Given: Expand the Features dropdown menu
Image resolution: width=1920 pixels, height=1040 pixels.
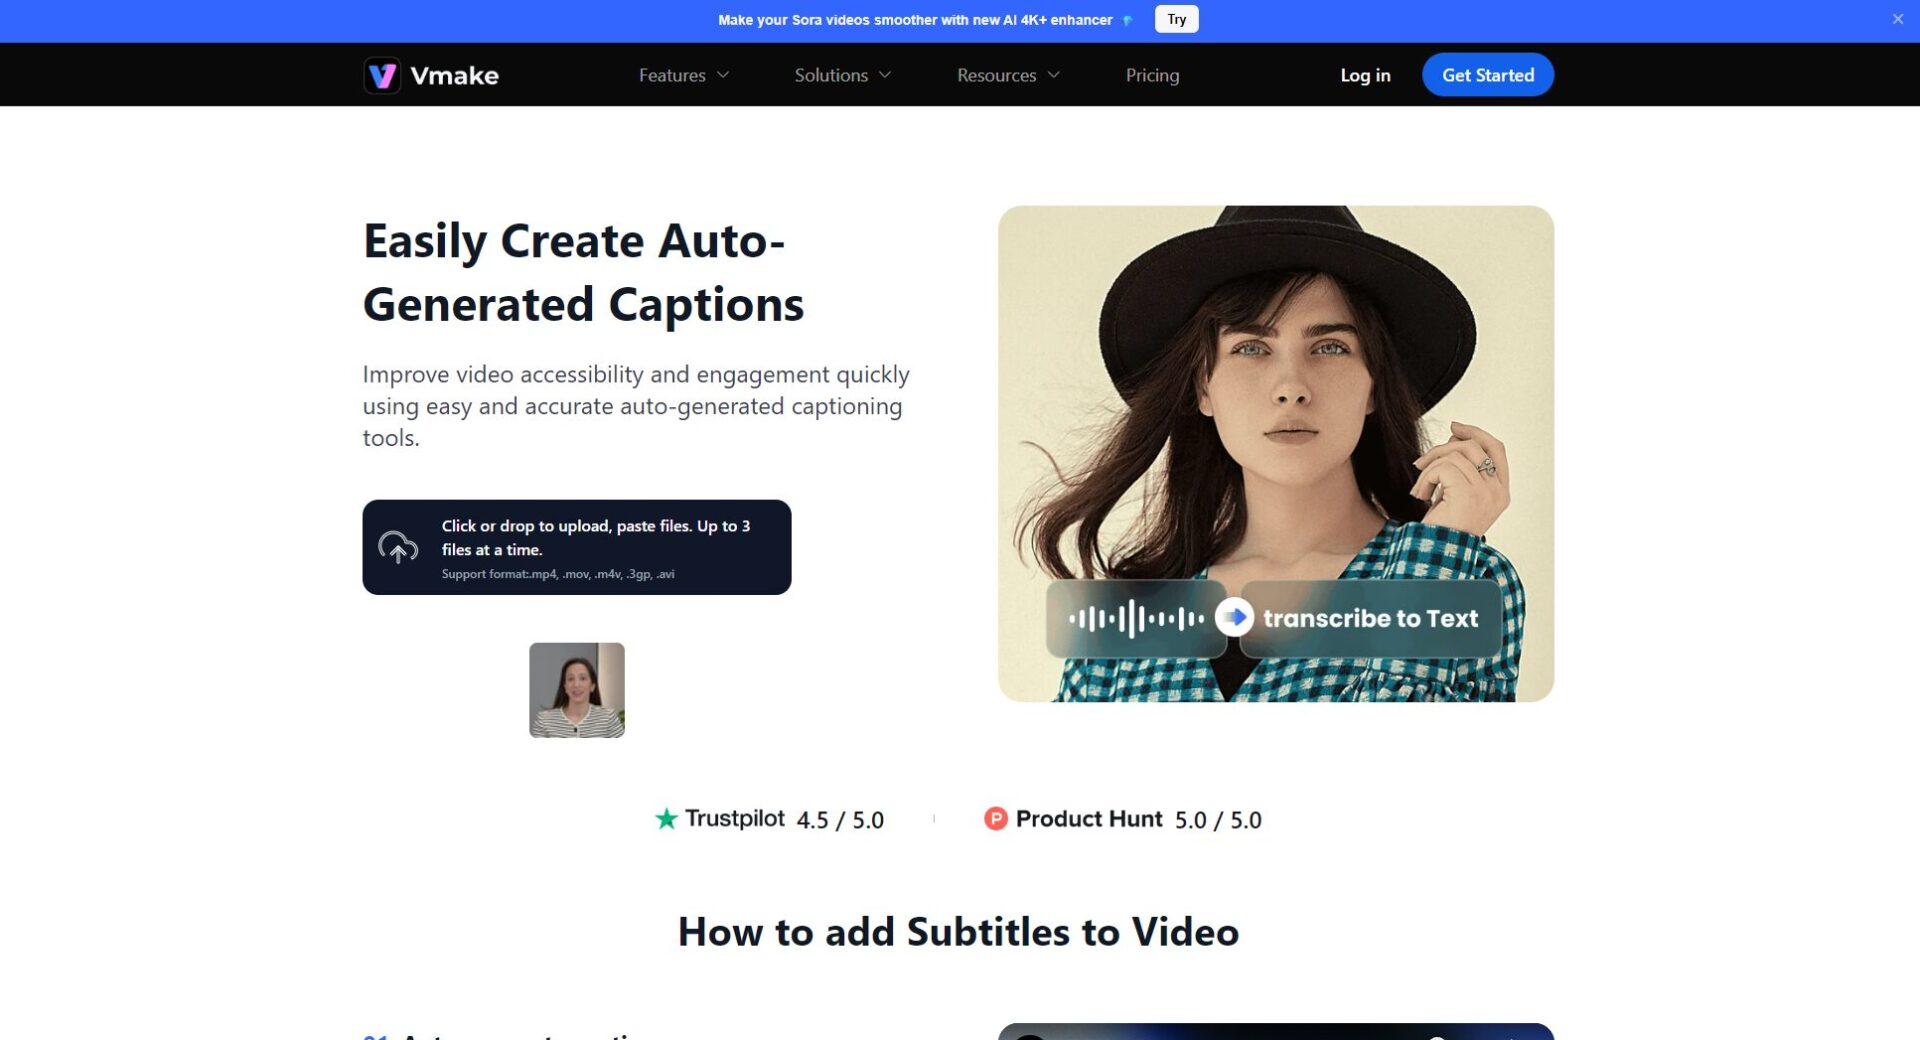Looking at the screenshot, I should click(x=683, y=75).
